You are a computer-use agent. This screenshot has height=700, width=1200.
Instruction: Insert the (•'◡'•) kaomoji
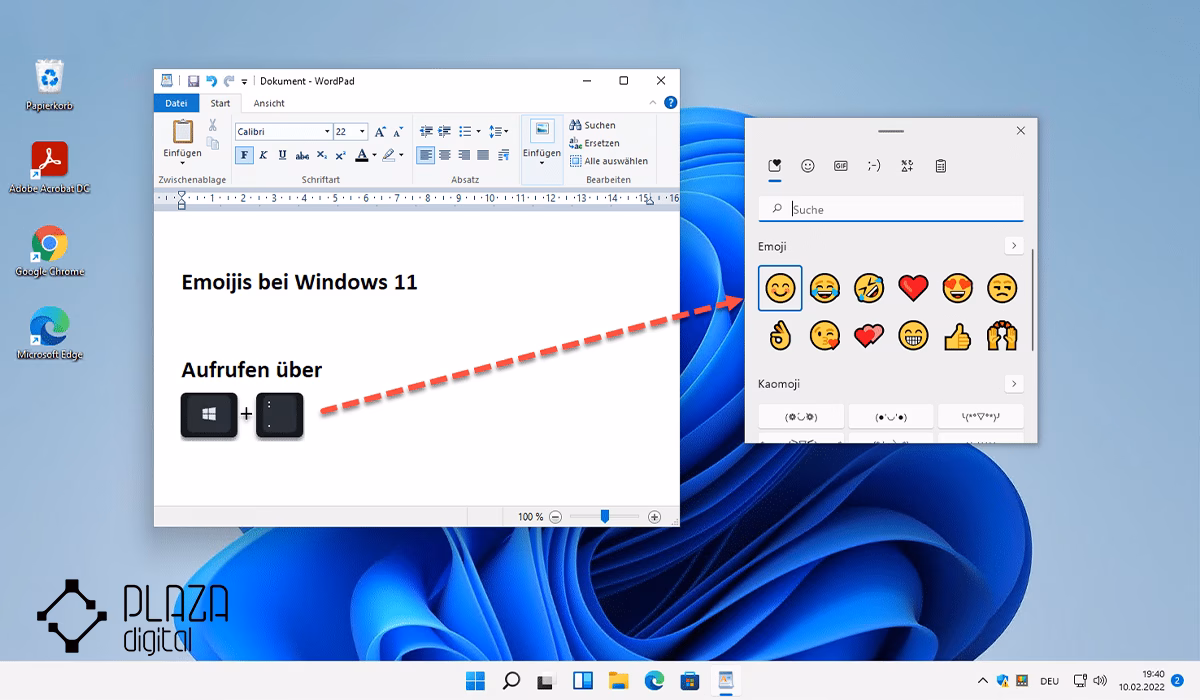891,416
